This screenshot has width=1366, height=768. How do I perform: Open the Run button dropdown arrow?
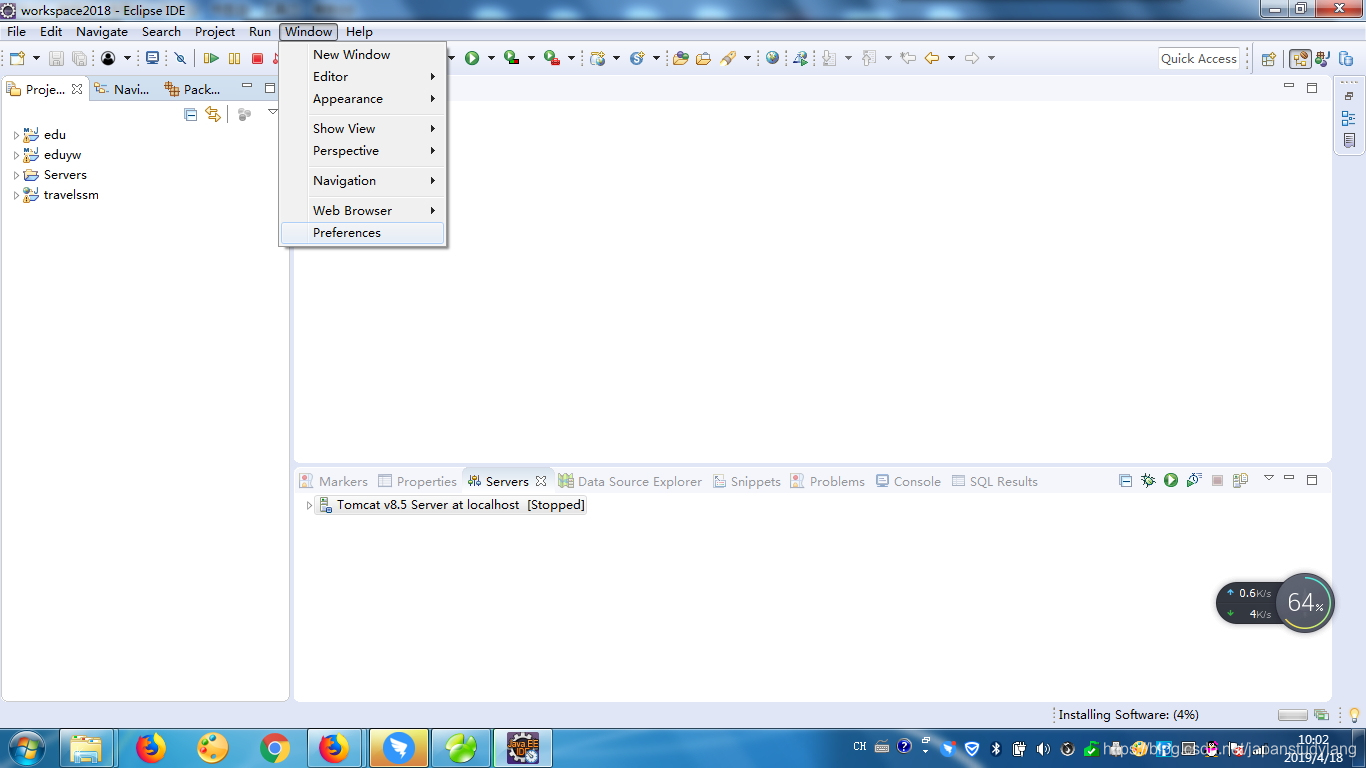pos(490,58)
